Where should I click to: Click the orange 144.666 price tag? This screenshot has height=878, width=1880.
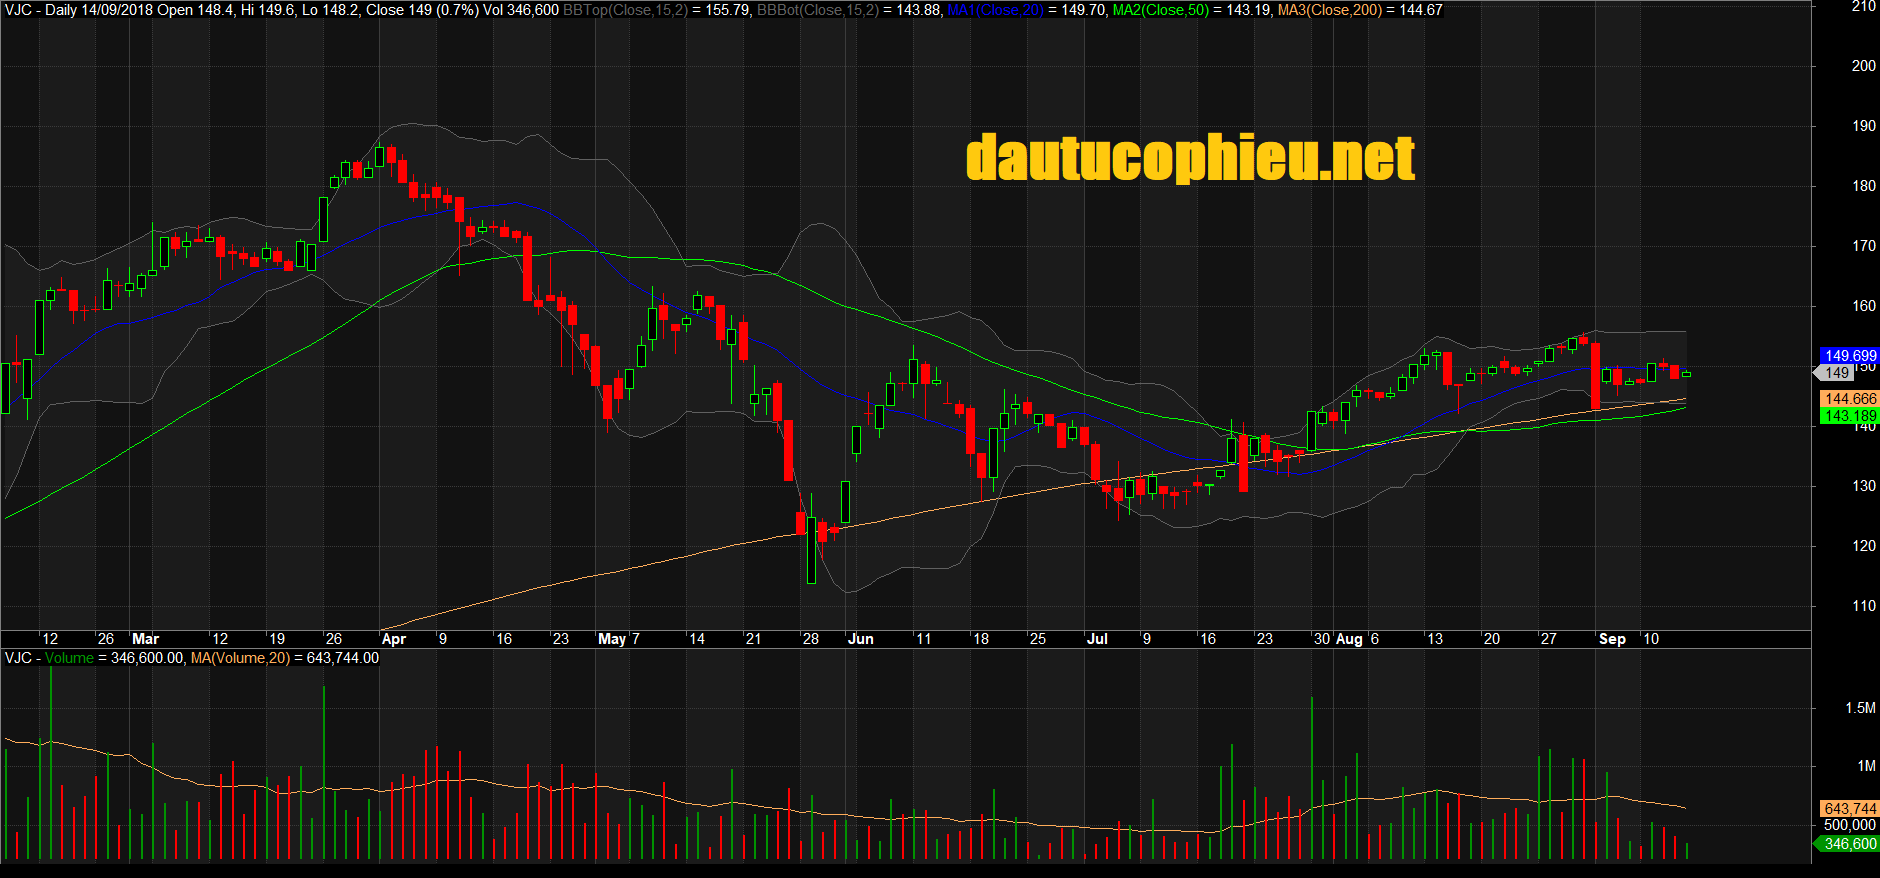(1850, 399)
